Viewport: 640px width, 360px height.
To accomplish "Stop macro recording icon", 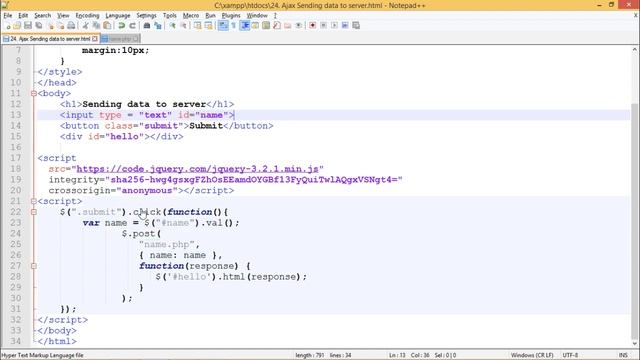I will point(323,26).
